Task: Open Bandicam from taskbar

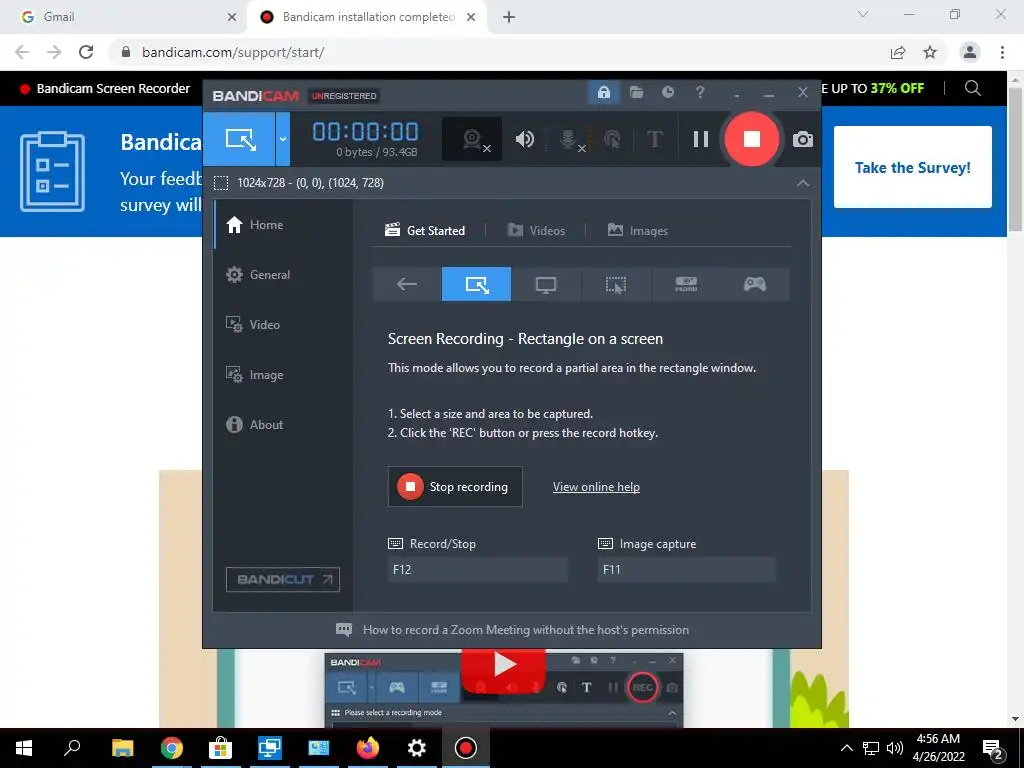Action: click(466, 748)
